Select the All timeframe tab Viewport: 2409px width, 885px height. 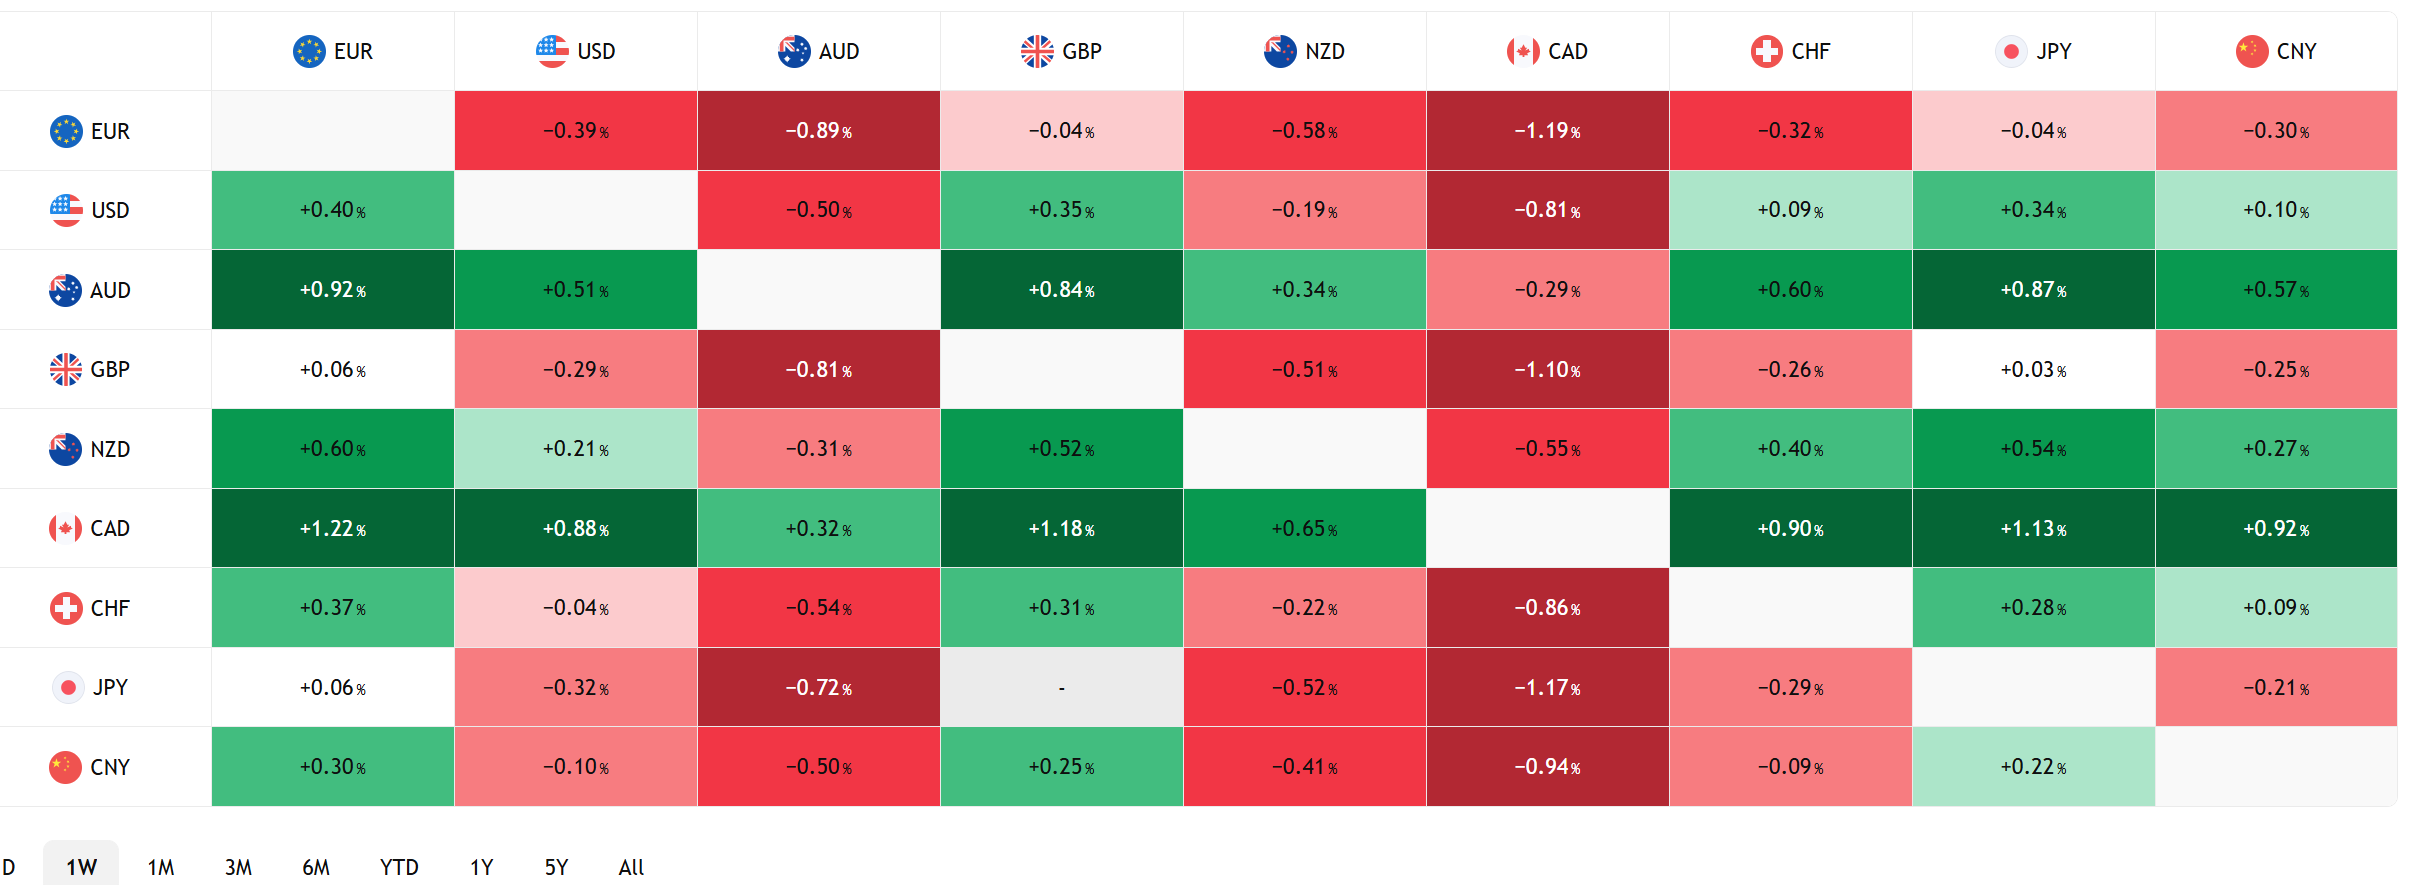631,867
